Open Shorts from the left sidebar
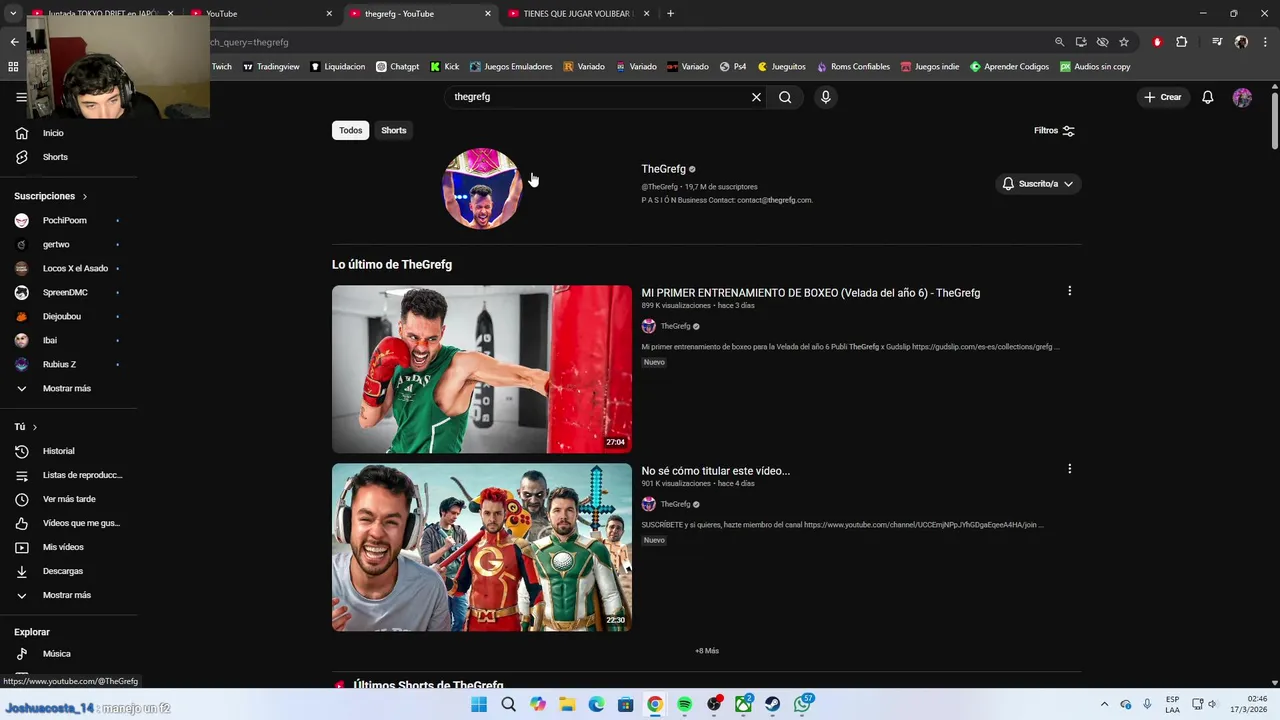 pyautogui.click(x=55, y=157)
